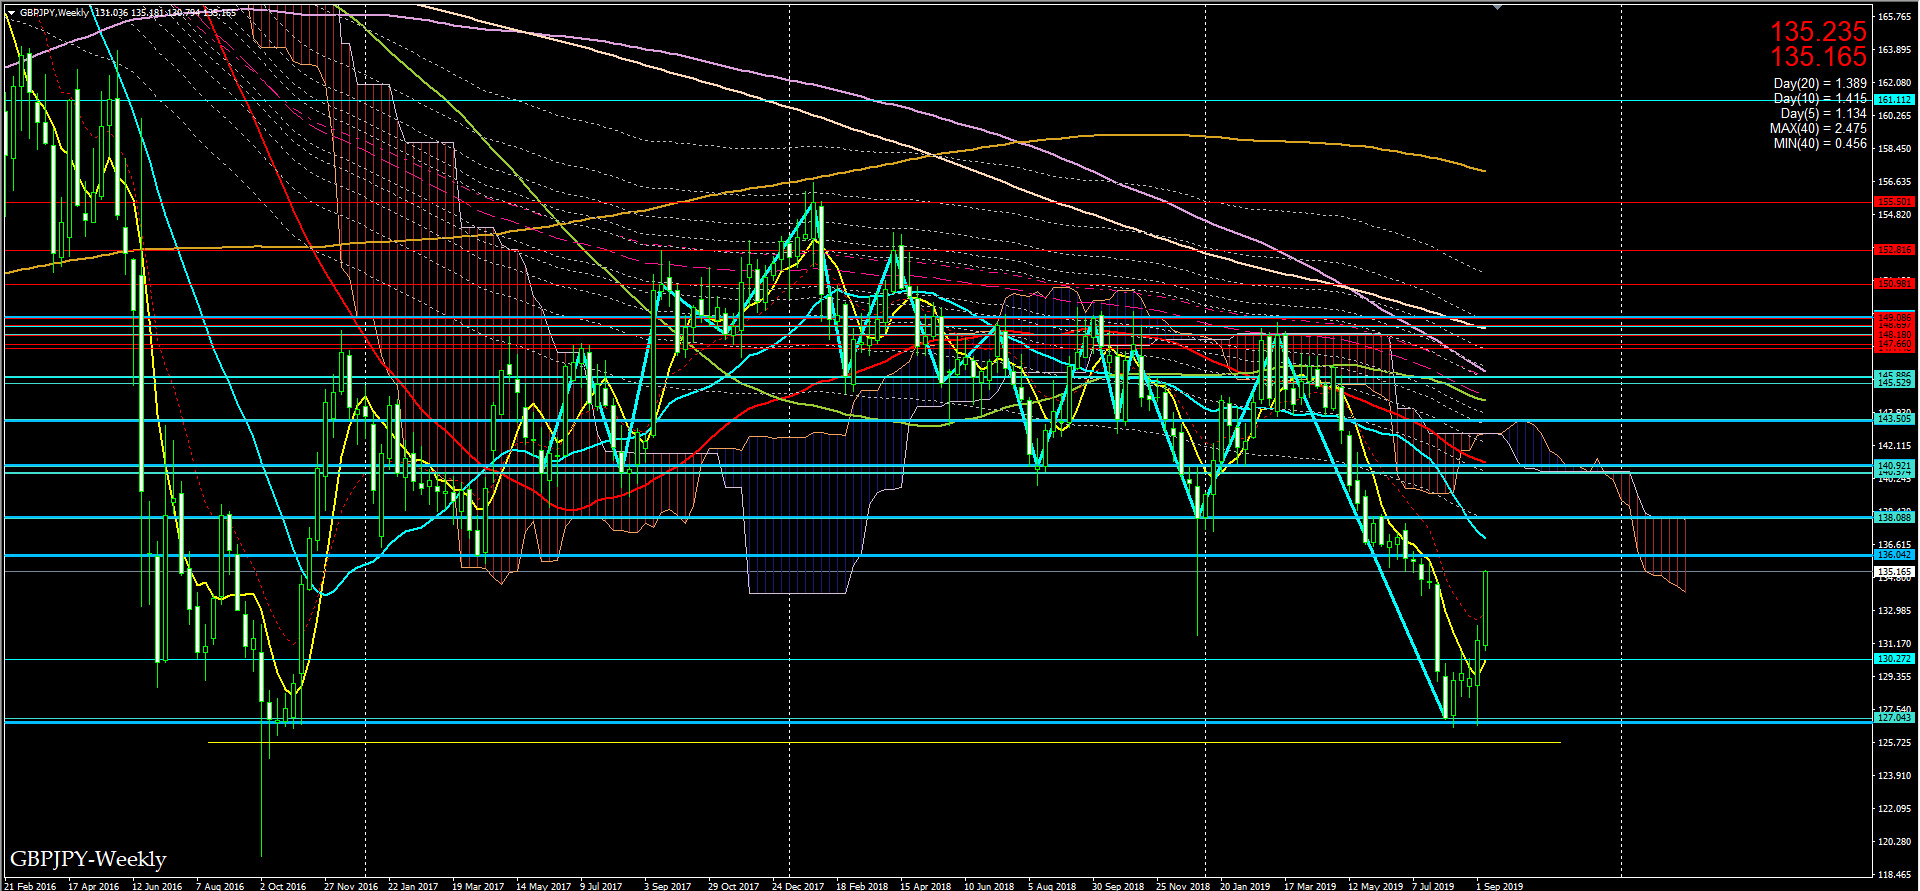This screenshot has width=1920, height=891.
Task: Click the 120.280 price axis value
Action: (x=1895, y=842)
